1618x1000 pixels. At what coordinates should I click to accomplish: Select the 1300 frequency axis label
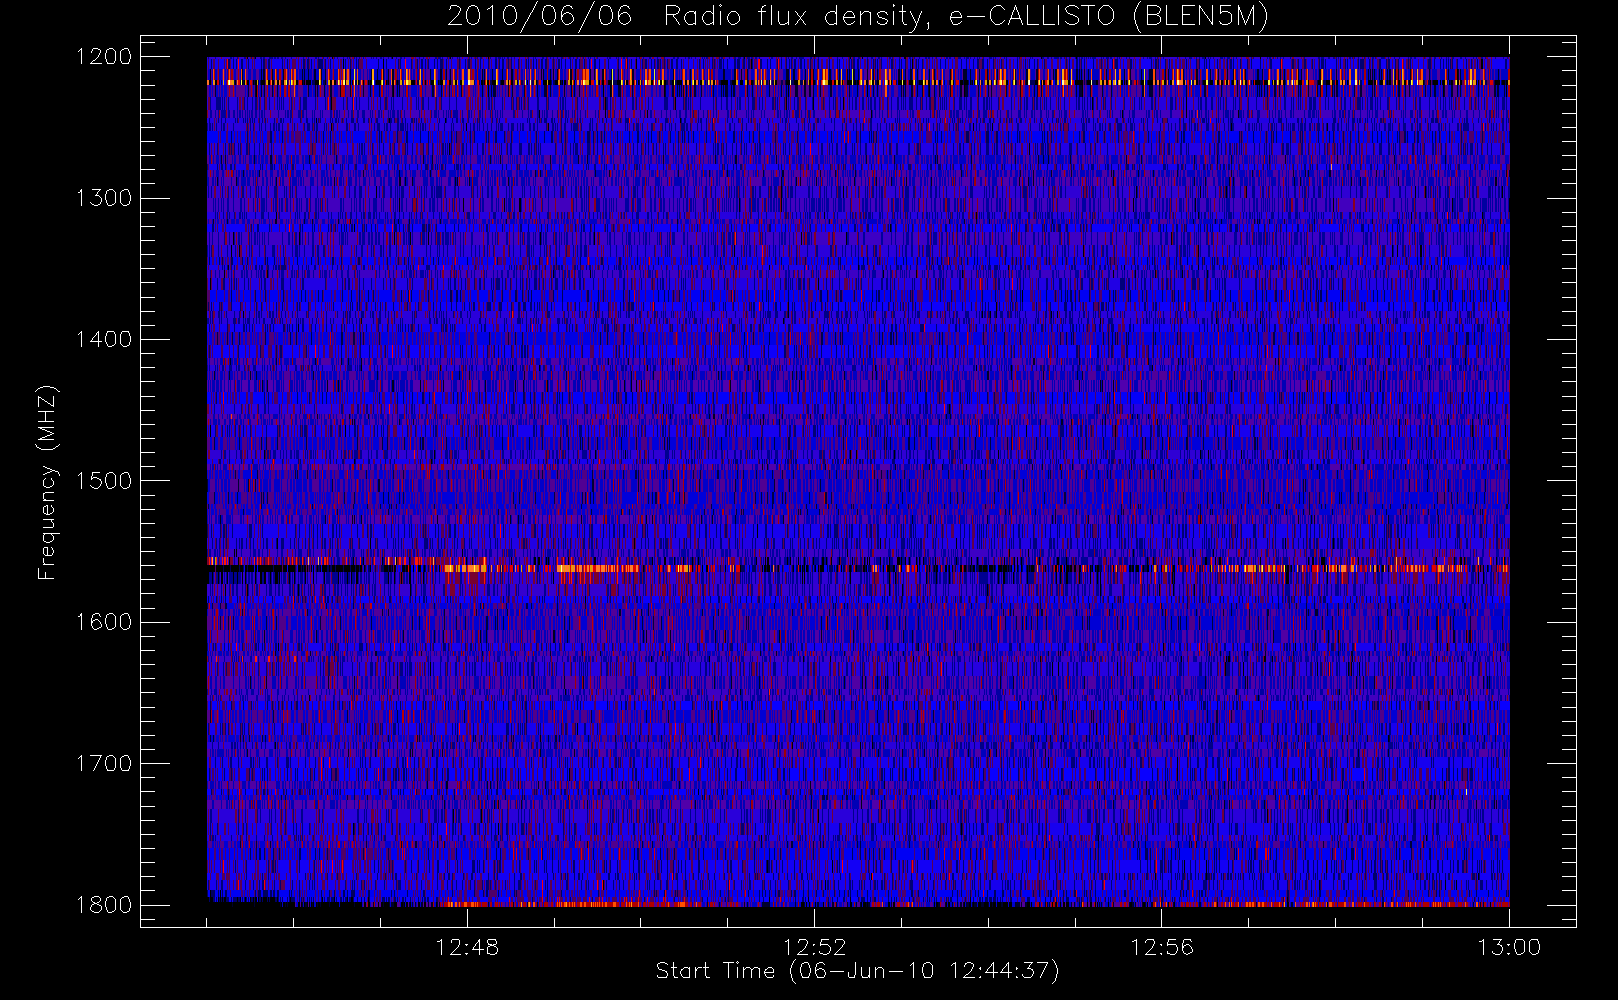click(104, 198)
